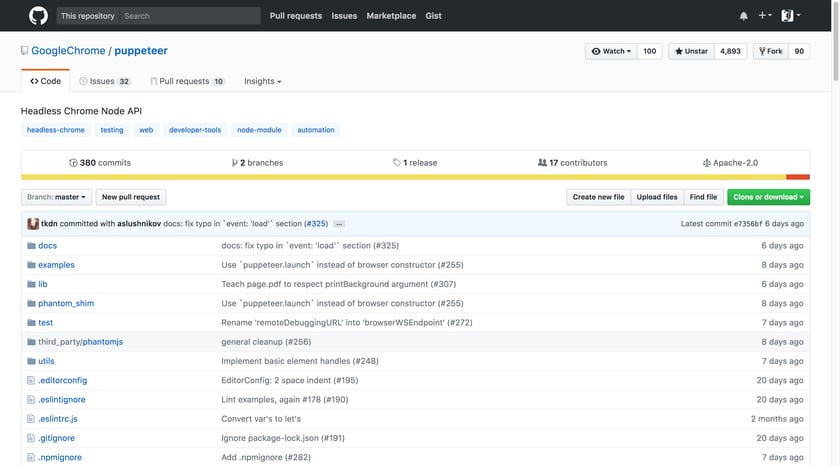The height and width of the screenshot is (466, 840).
Task: Open the plus create-new menu
Action: [764, 16]
